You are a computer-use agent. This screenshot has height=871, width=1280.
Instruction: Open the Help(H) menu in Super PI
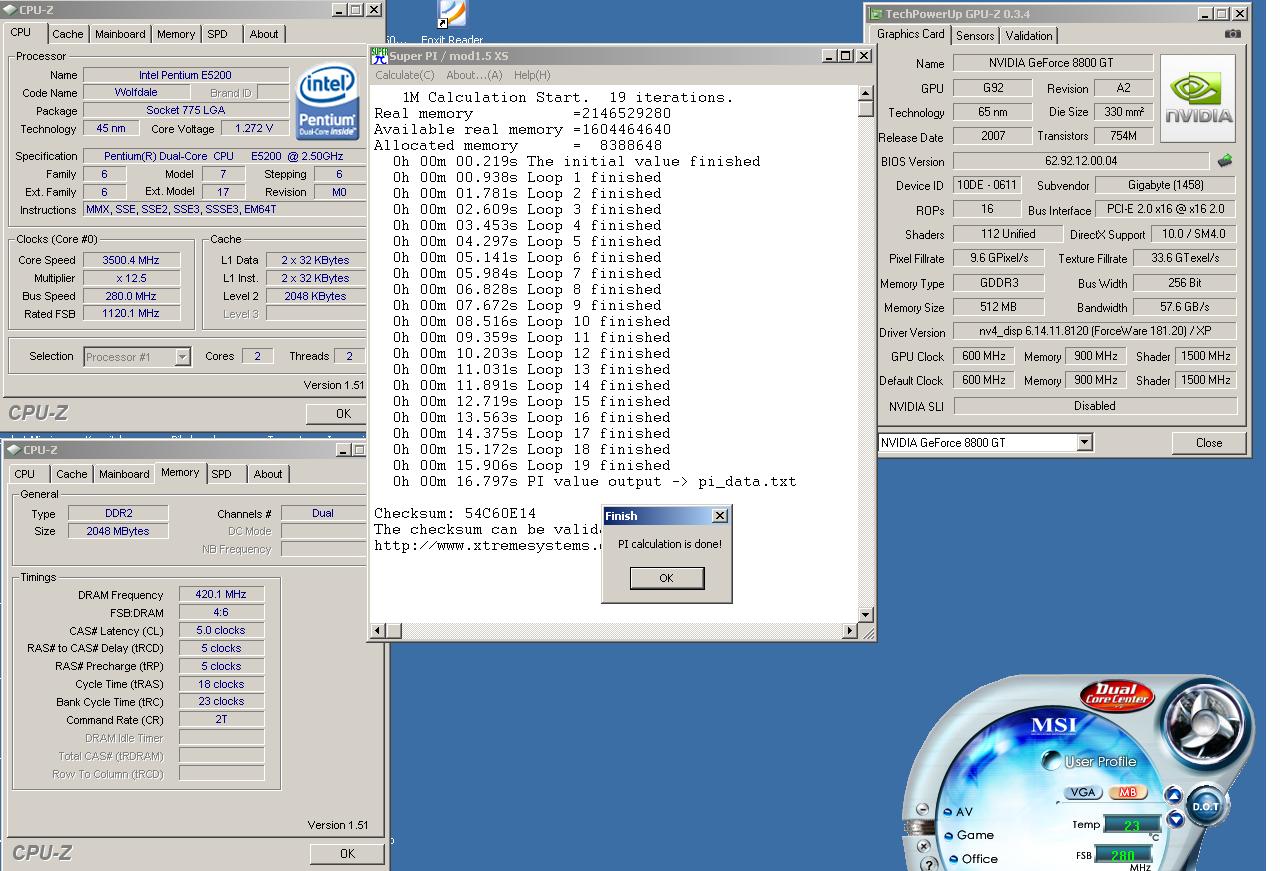tap(531, 75)
